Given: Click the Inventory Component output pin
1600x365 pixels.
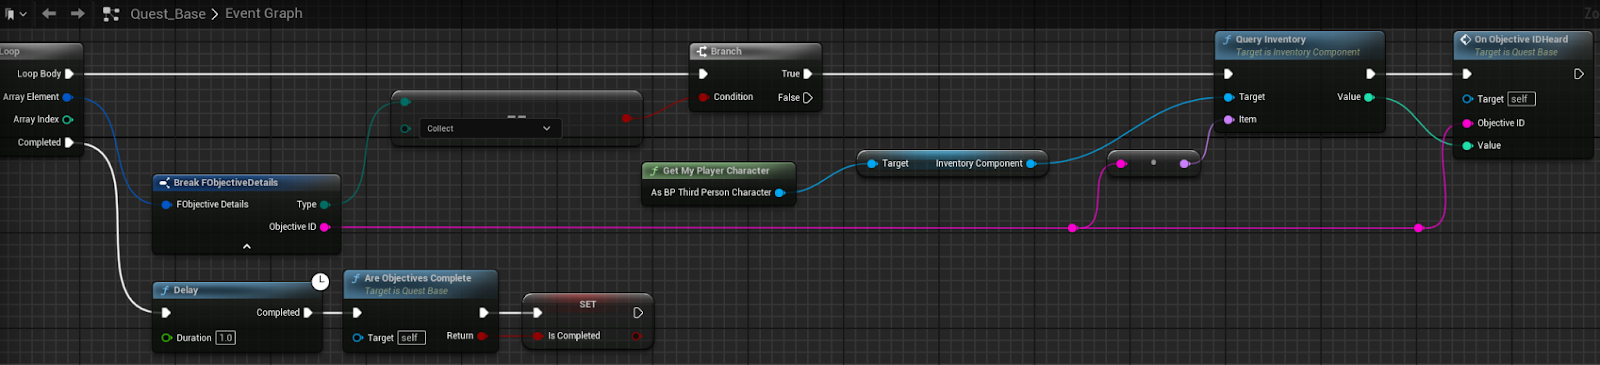Looking at the screenshot, I should point(1031,163).
